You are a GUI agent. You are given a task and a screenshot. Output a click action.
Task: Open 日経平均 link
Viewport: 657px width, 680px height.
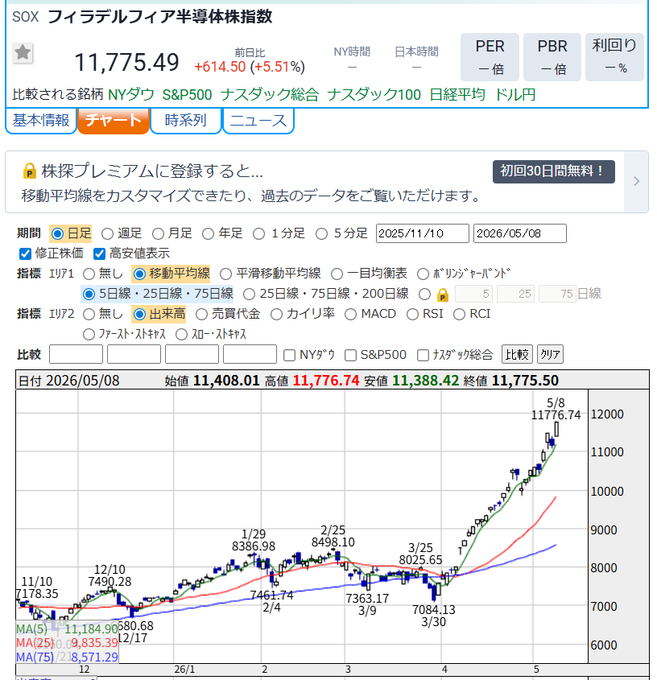click(457, 95)
